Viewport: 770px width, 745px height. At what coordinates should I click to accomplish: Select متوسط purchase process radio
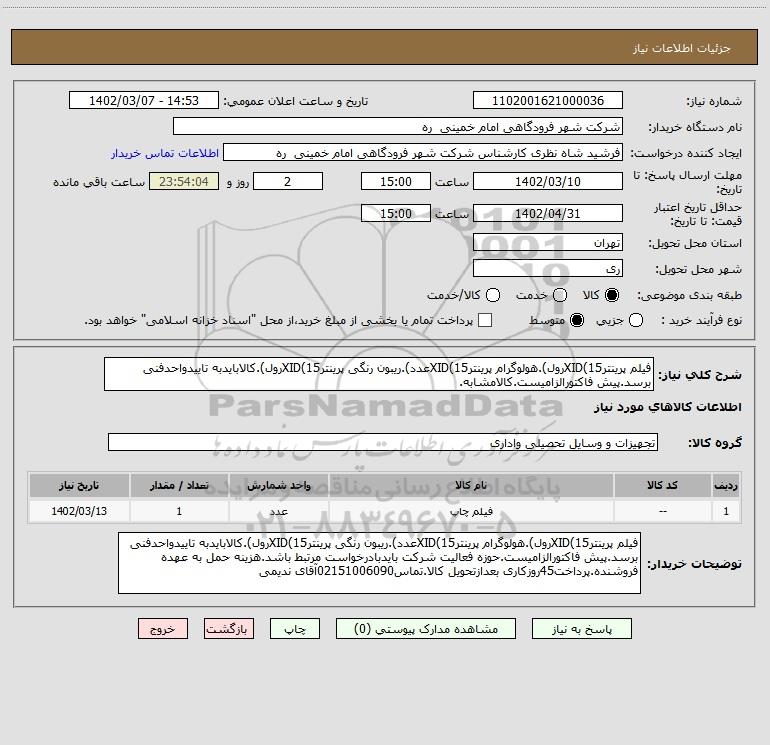coord(577,320)
